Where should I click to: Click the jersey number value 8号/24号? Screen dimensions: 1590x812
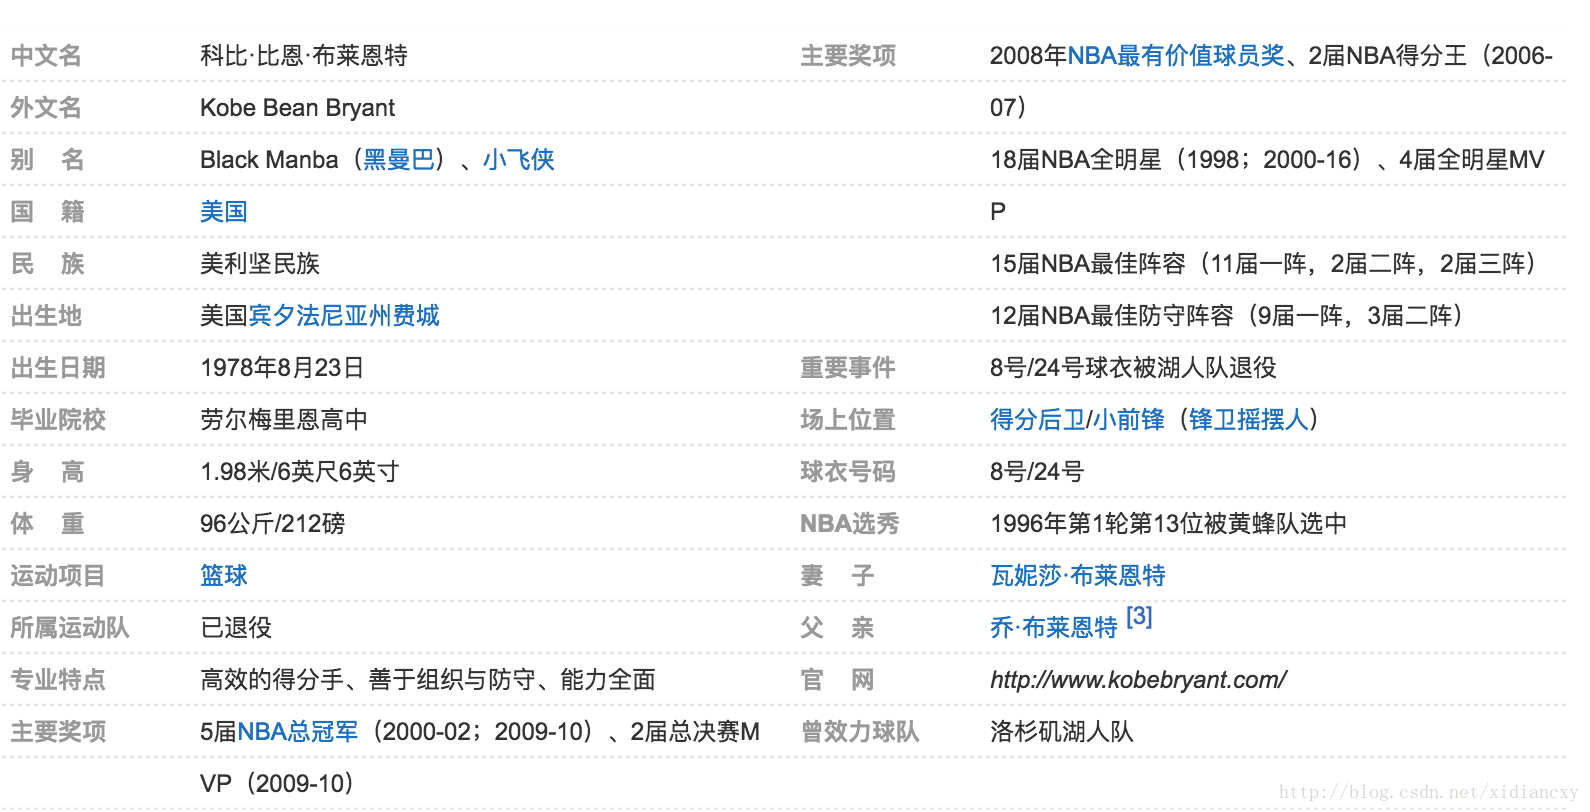coord(1037,472)
